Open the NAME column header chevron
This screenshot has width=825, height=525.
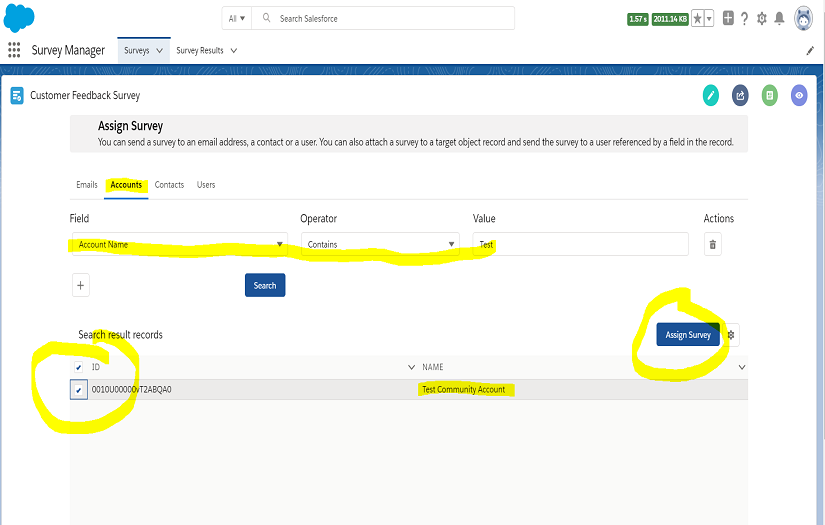[x=742, y=367]
